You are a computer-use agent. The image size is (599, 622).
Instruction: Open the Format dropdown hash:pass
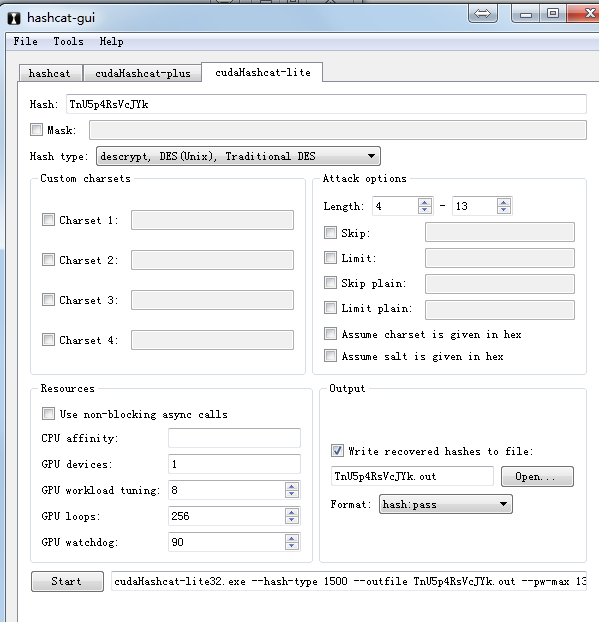(x=446, y=504)
